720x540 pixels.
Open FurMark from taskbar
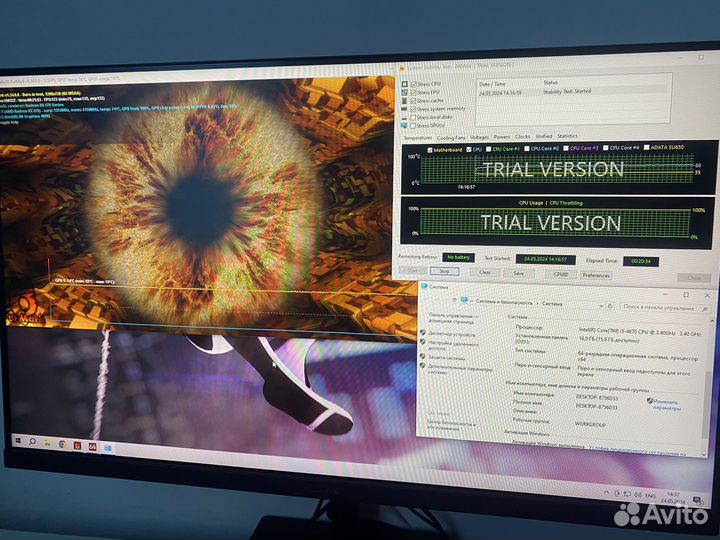(77, 445)
